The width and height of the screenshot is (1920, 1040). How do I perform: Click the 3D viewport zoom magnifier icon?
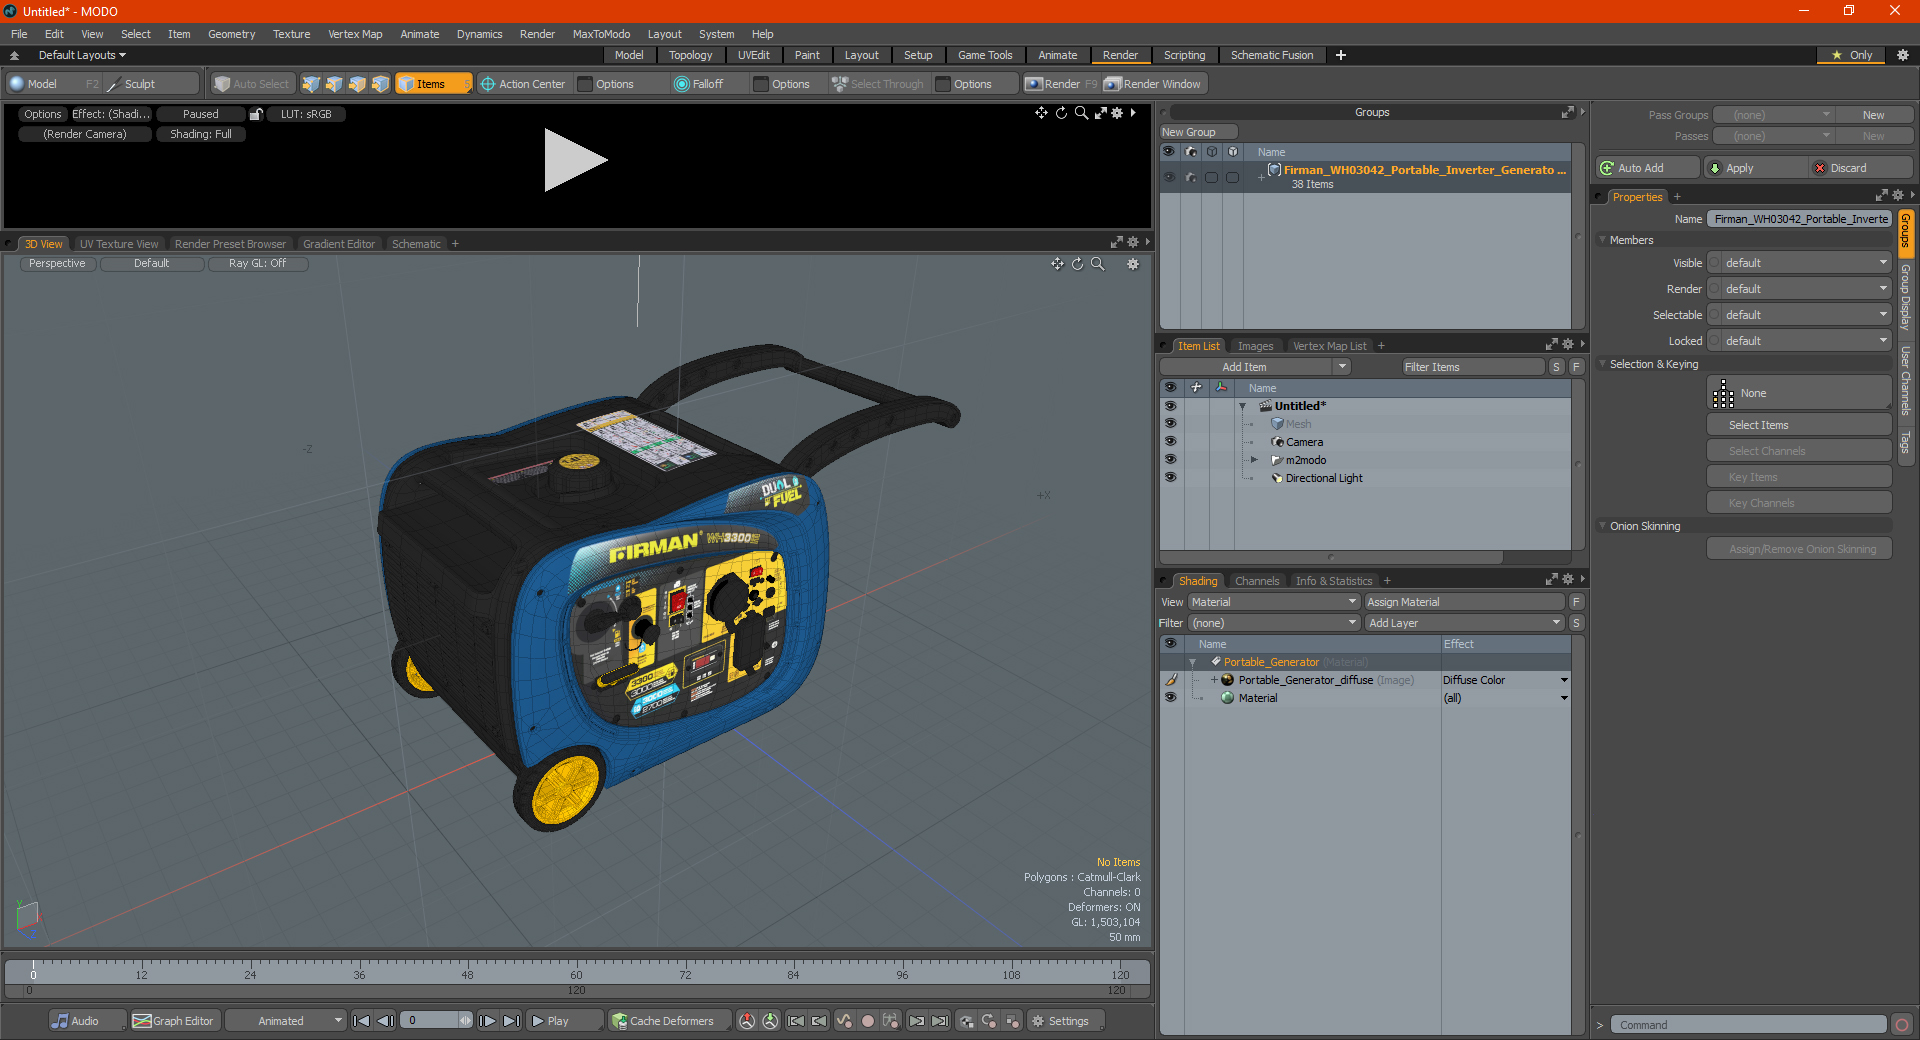click(1098, 264)
